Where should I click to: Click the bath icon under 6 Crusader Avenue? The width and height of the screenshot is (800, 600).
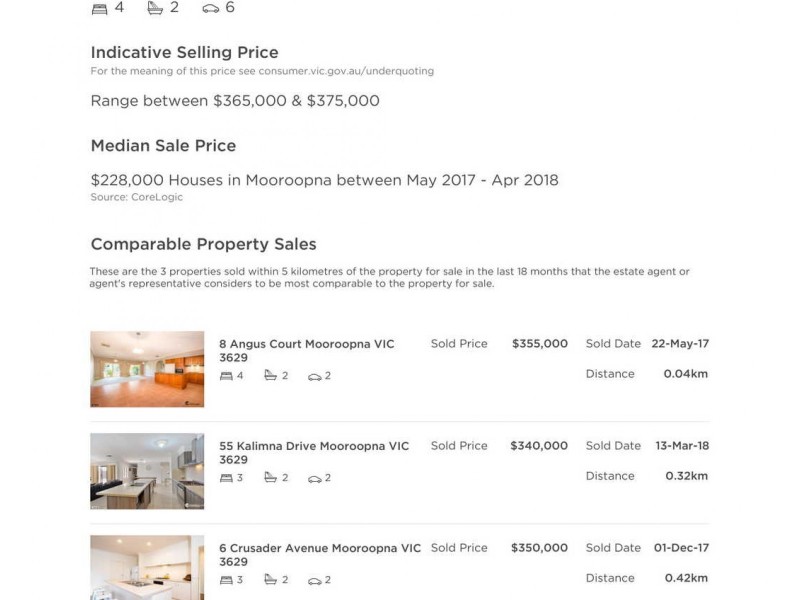(x=270, y=580)
